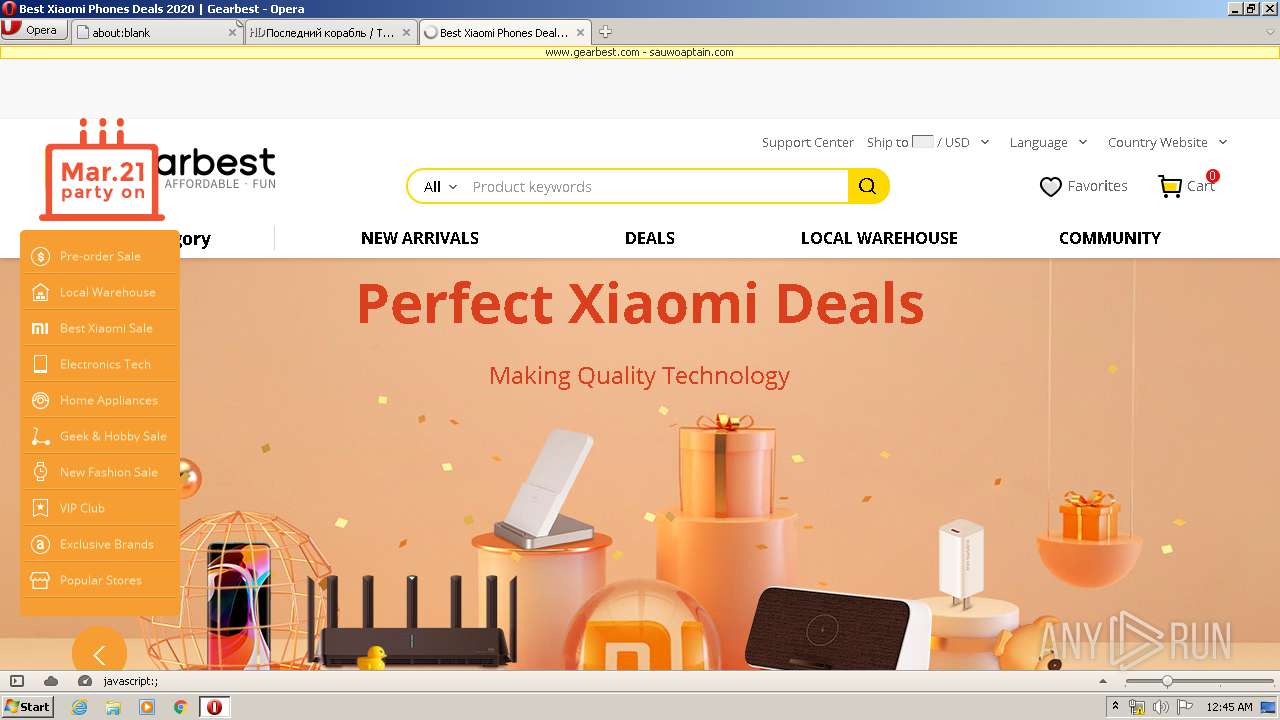Click Chrome icon in the taskbar

pyautogui.click(x=180, y=707)
